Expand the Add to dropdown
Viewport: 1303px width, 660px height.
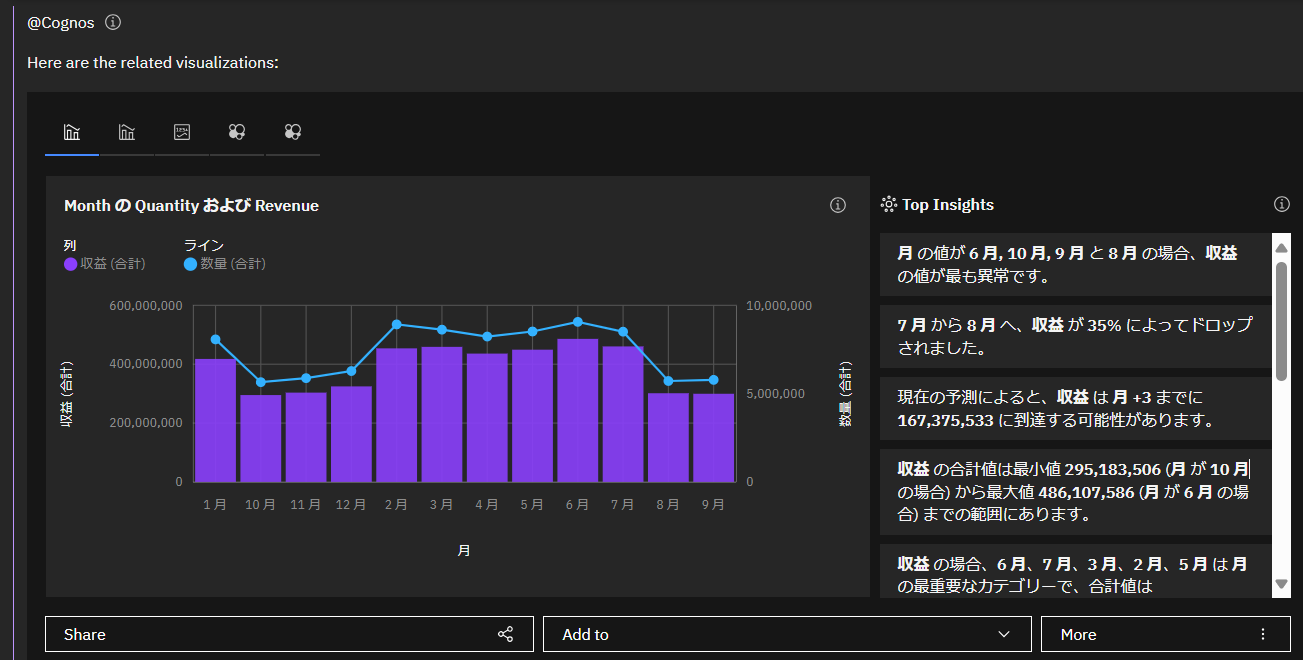click(787, 634)
